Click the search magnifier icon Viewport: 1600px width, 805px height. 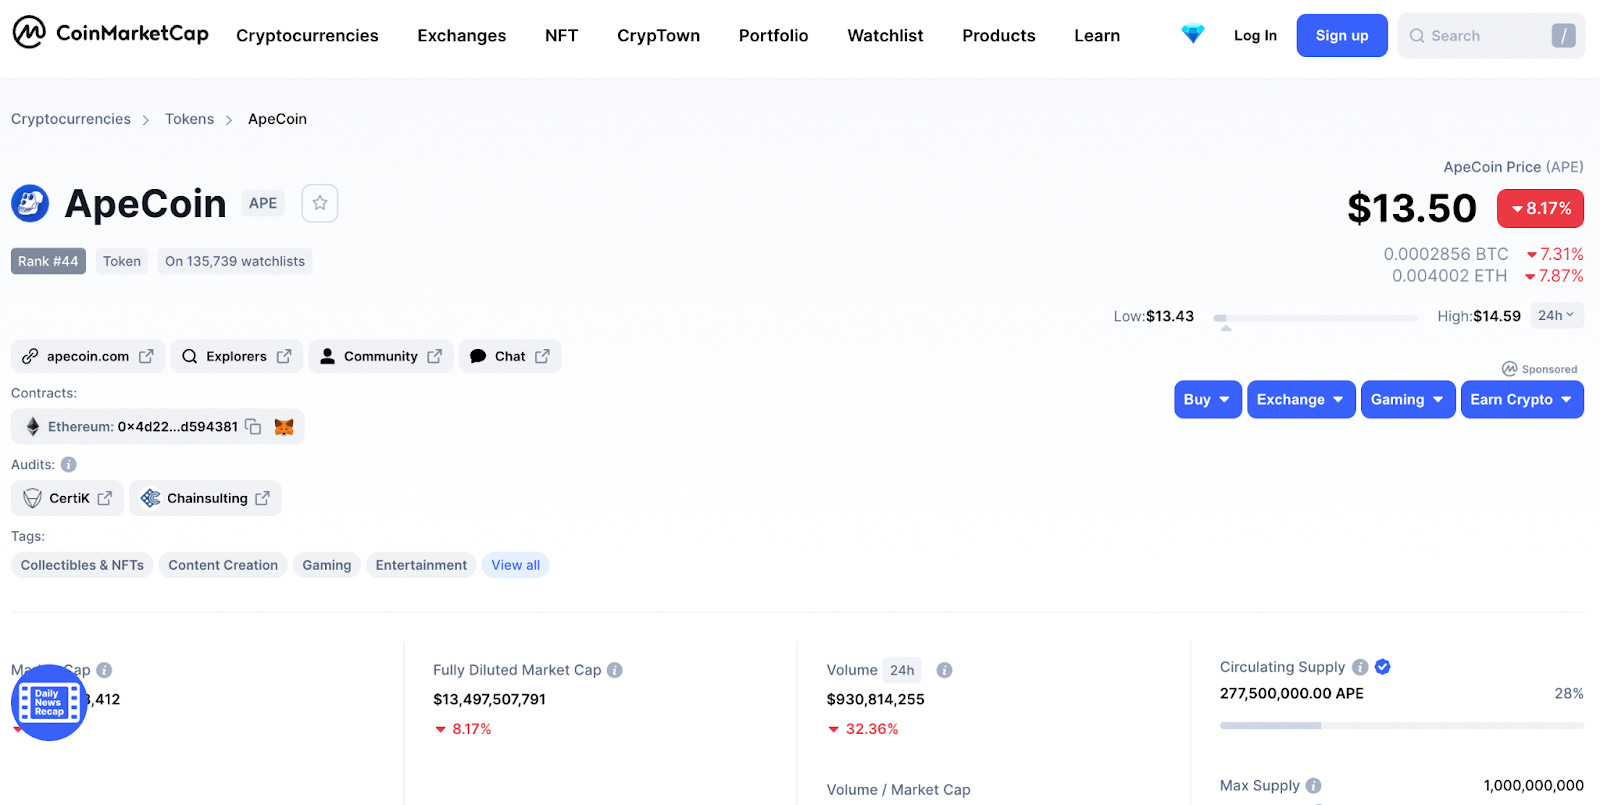click(x=1417, y=36)
